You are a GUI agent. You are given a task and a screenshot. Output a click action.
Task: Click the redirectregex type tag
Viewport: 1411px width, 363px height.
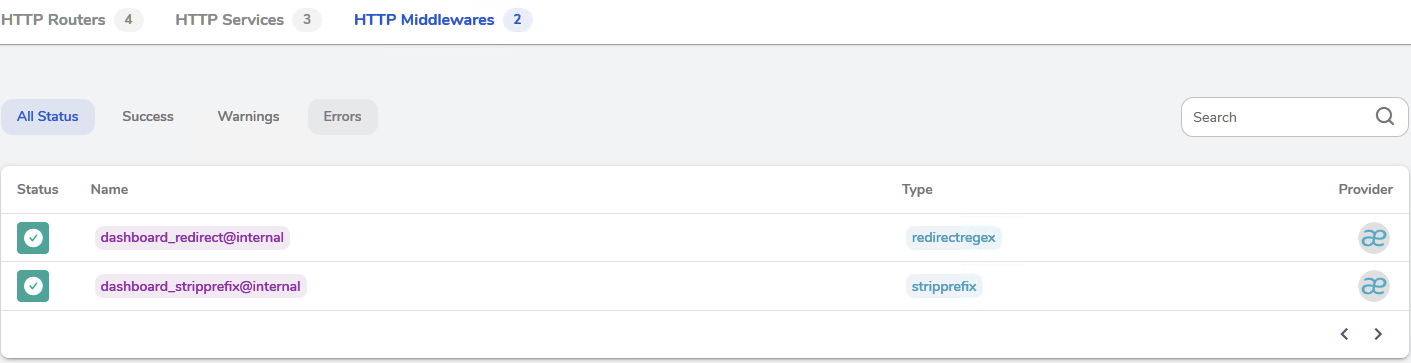954,238
